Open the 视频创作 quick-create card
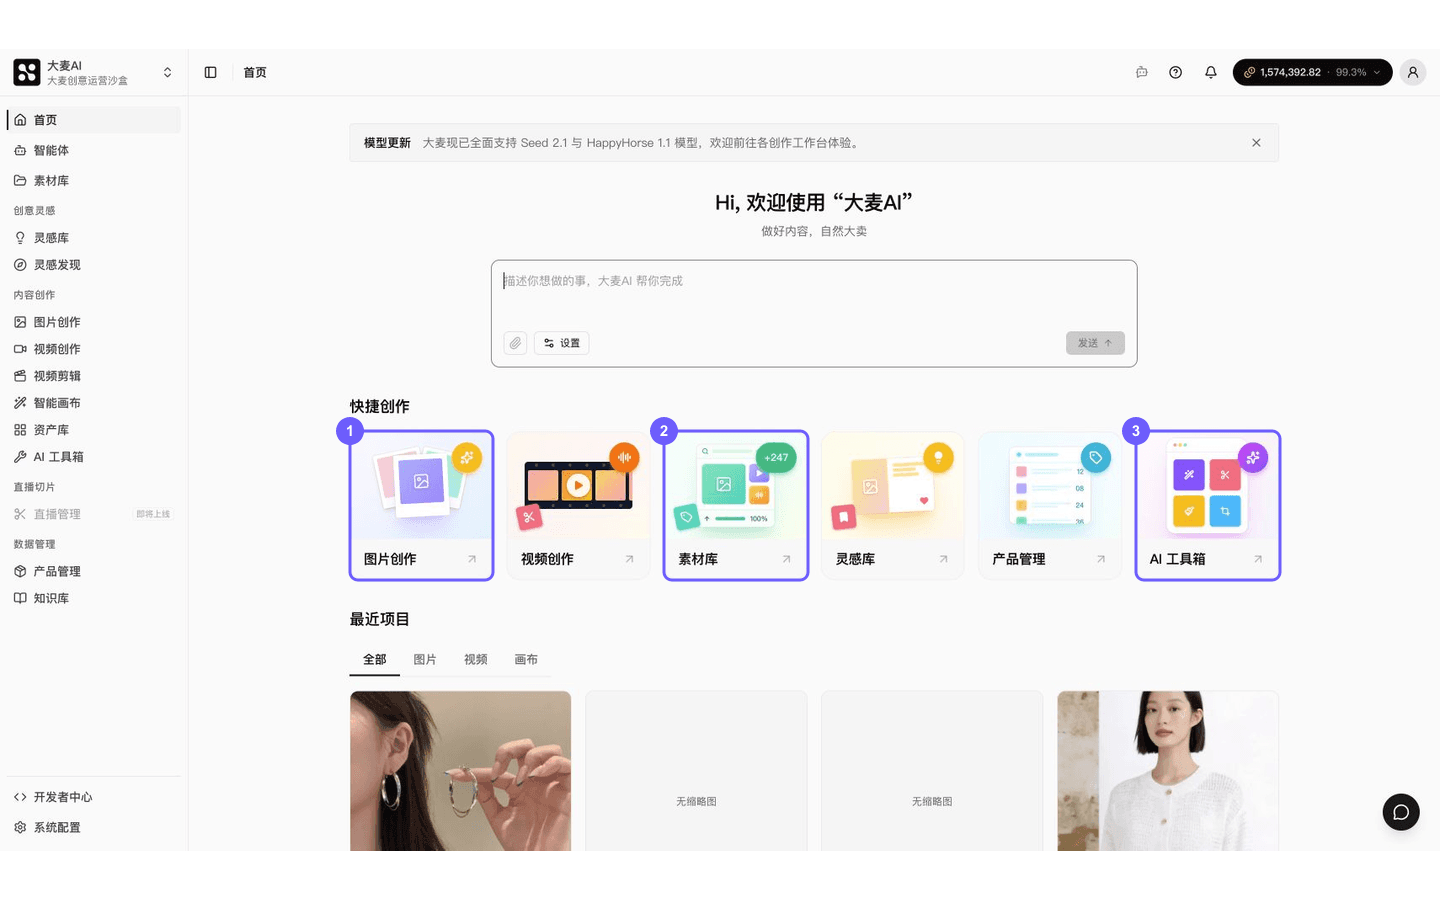This screenshot has height=900, width=1440. coord(579,505)
